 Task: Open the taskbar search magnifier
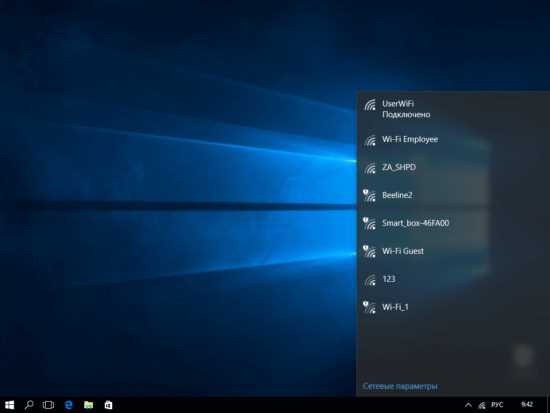click(x=29, y=405)
